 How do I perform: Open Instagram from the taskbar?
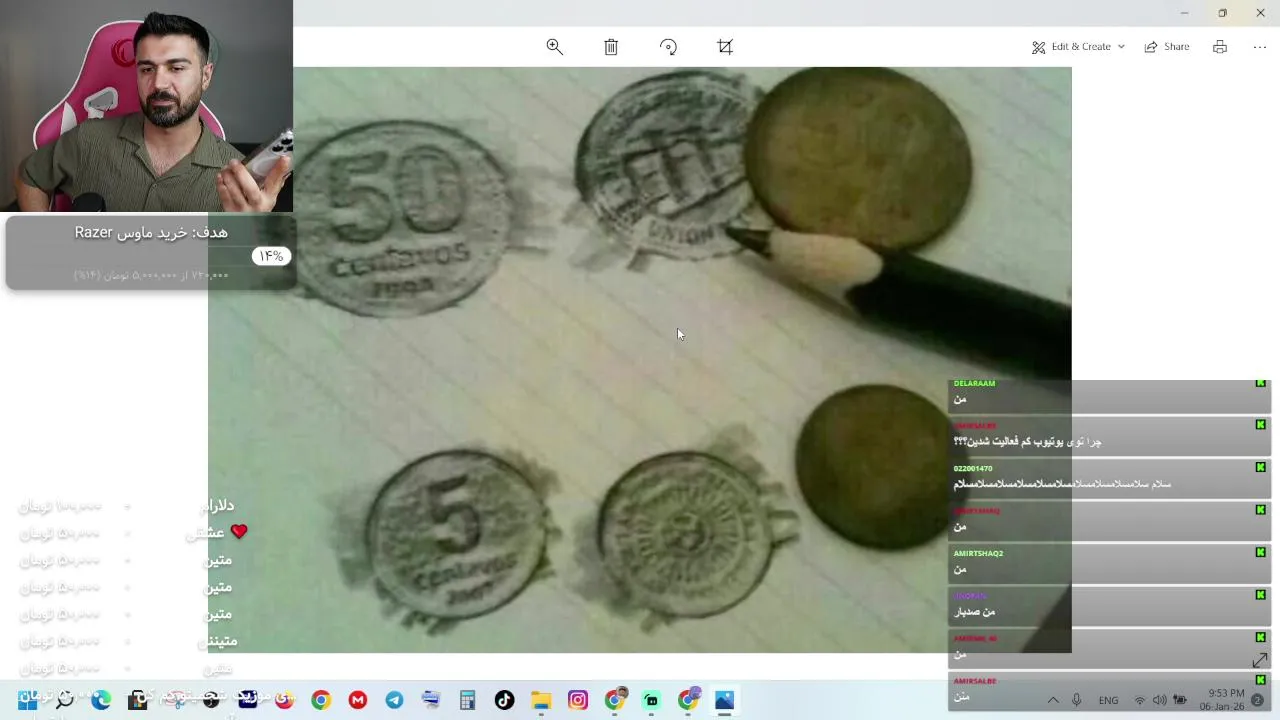point(578,701)
